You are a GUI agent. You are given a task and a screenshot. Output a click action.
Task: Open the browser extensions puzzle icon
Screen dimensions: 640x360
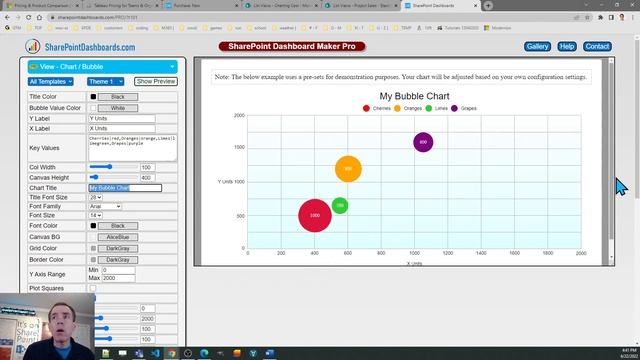click(x=600, y=18)
